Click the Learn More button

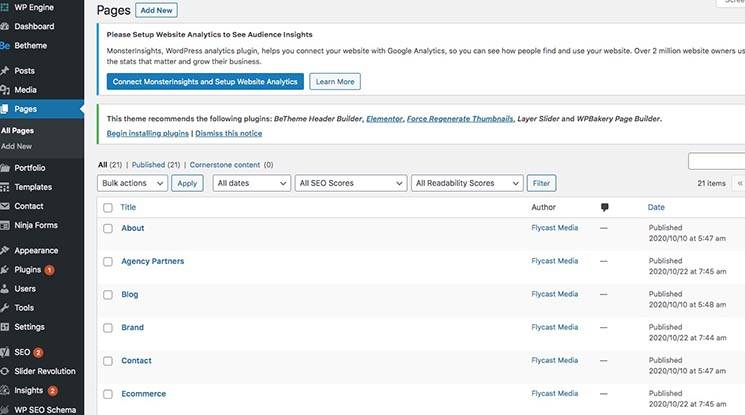coord(335,81)
